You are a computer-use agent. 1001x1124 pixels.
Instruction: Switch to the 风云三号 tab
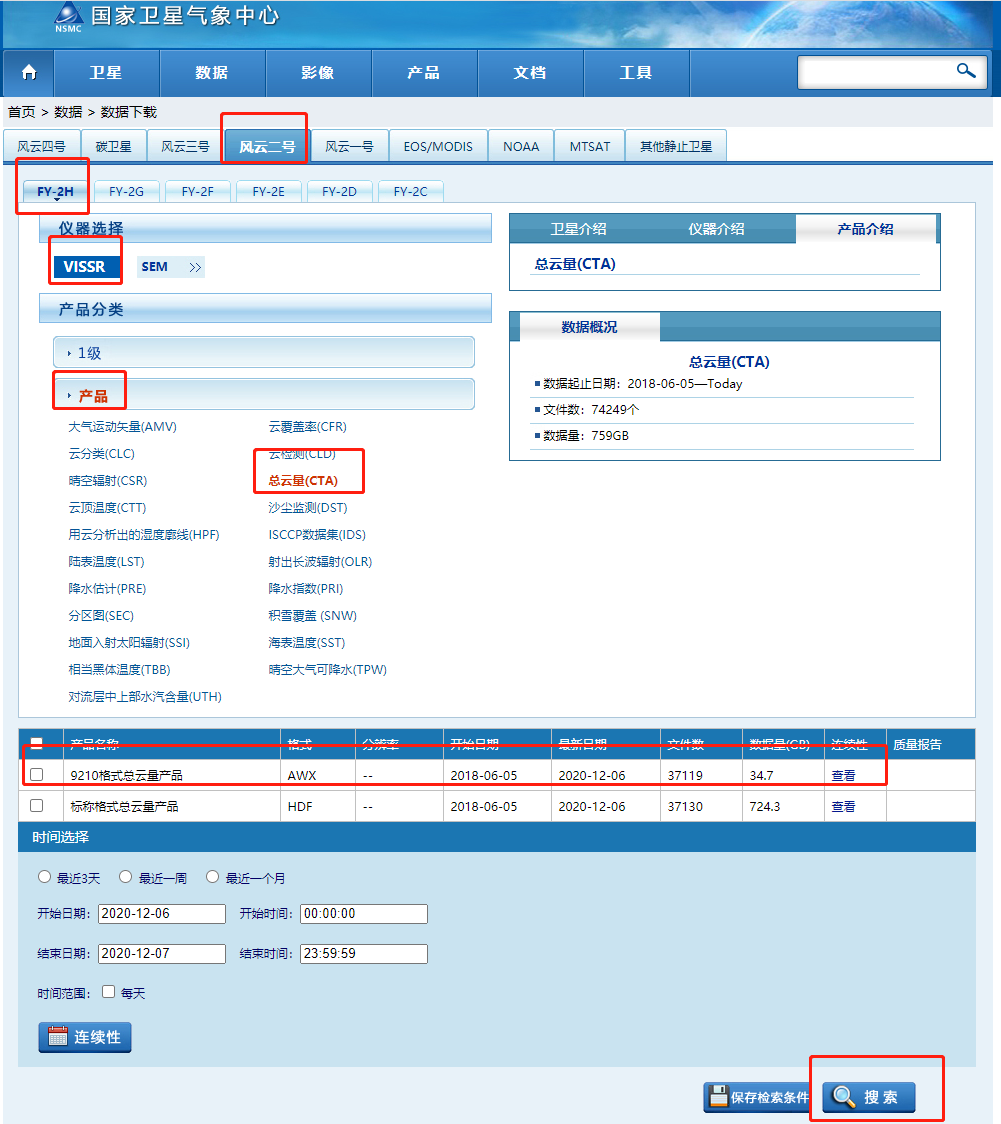(x=186, y=146)
